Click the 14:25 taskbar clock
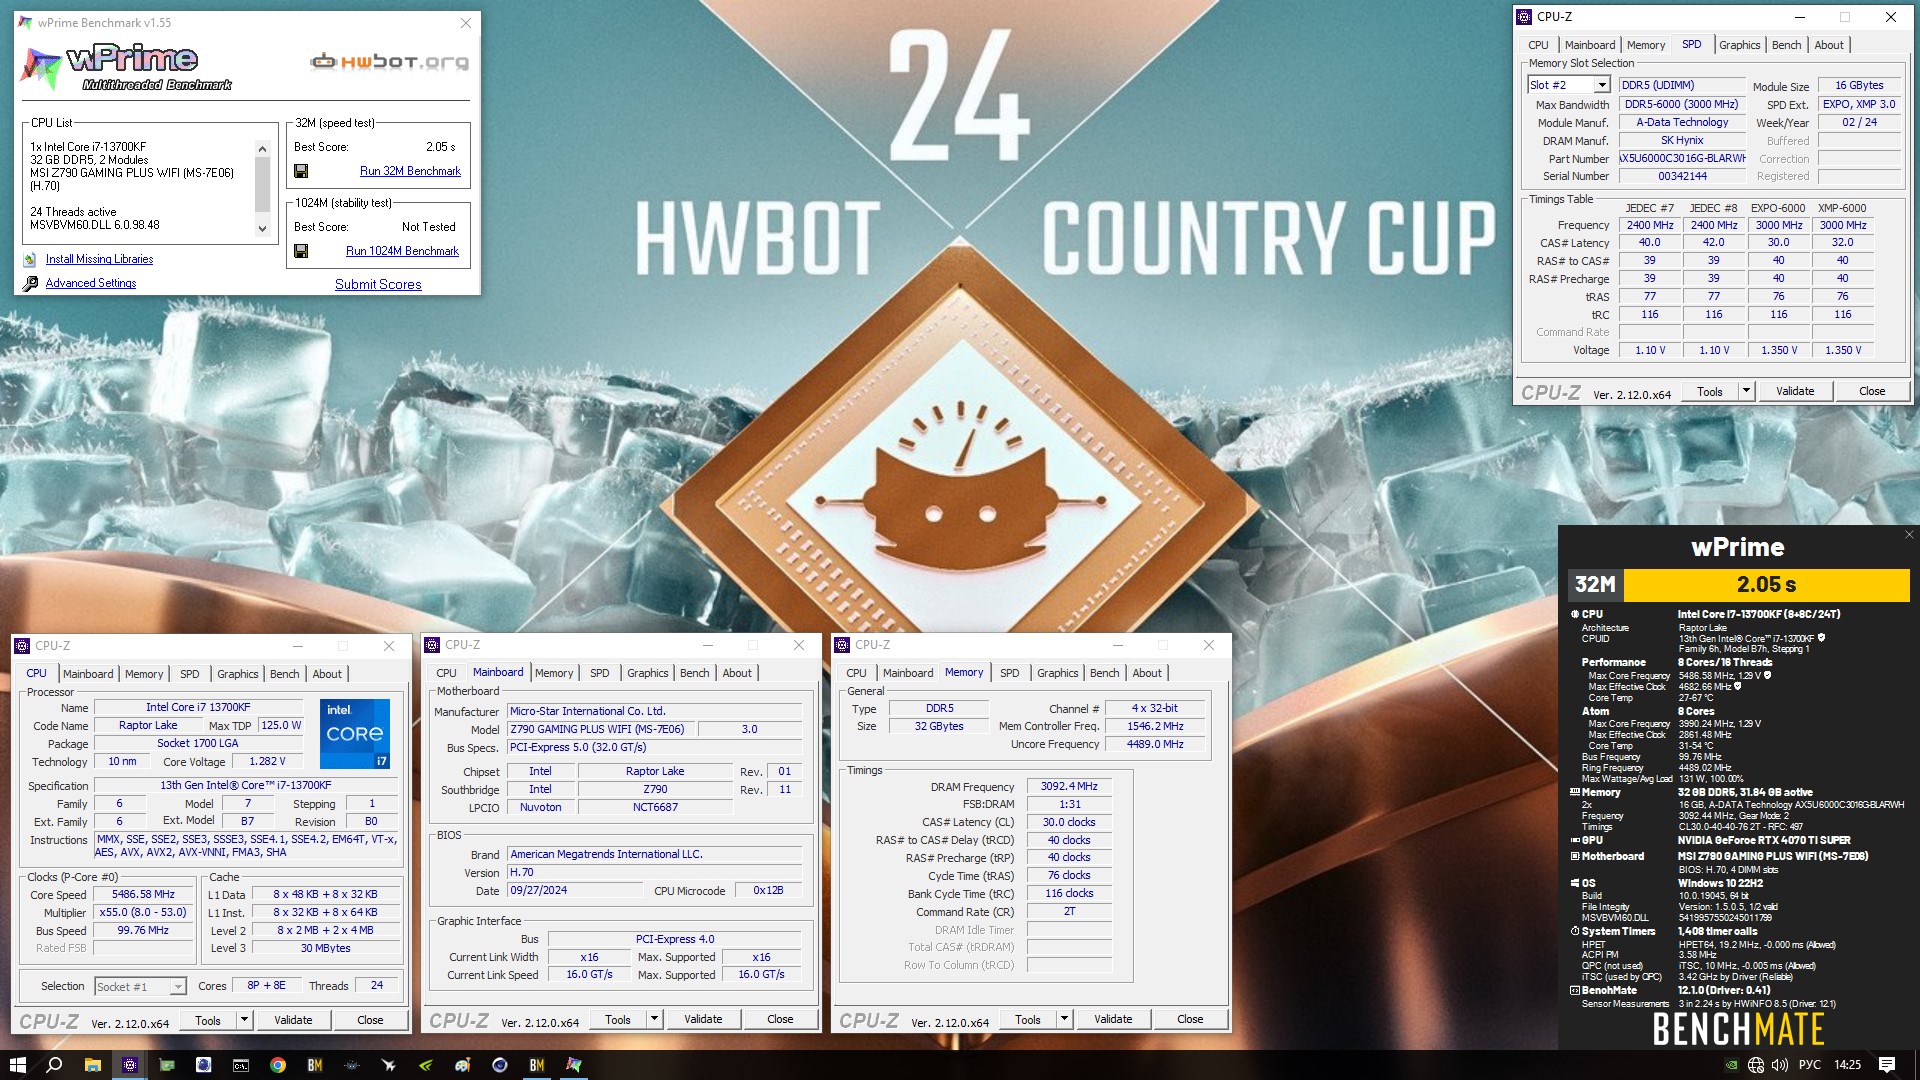This screenshot has height=1080, width=1920. tap(1847, 1065)
